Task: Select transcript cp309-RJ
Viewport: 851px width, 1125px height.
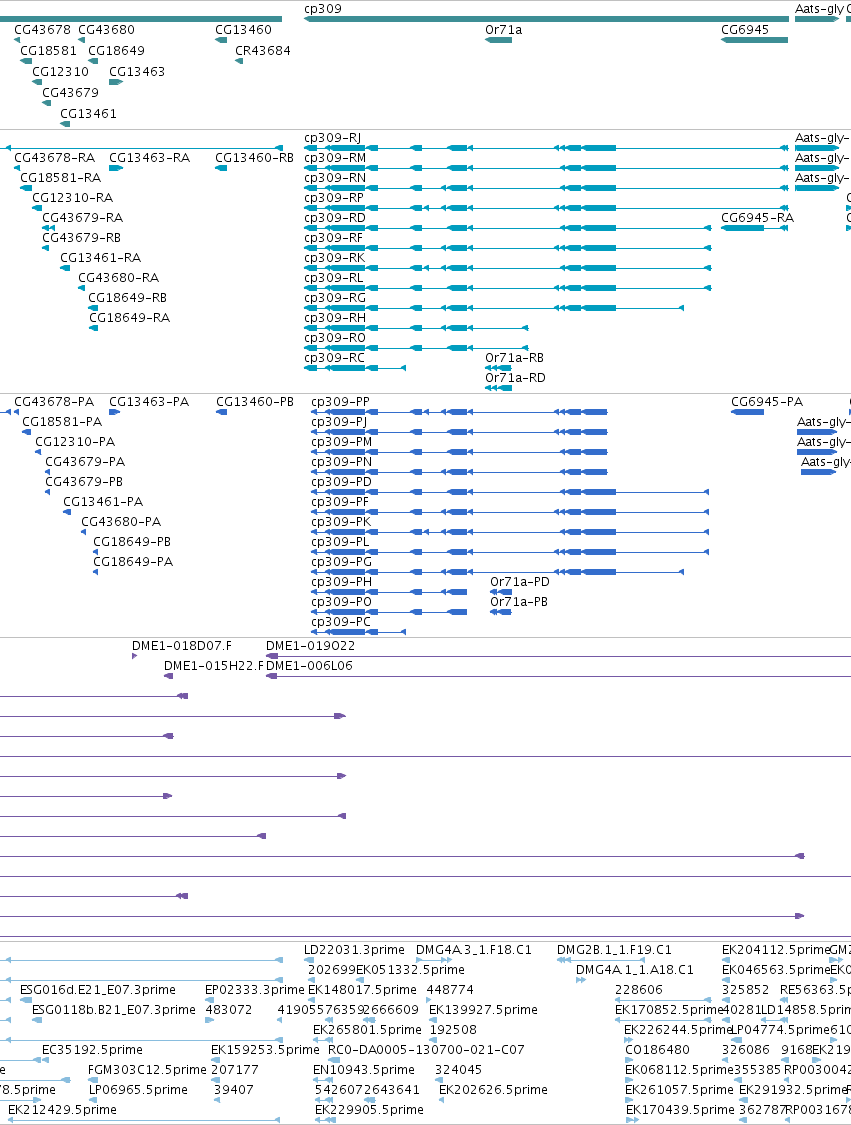Action: [x=333, y=138]
